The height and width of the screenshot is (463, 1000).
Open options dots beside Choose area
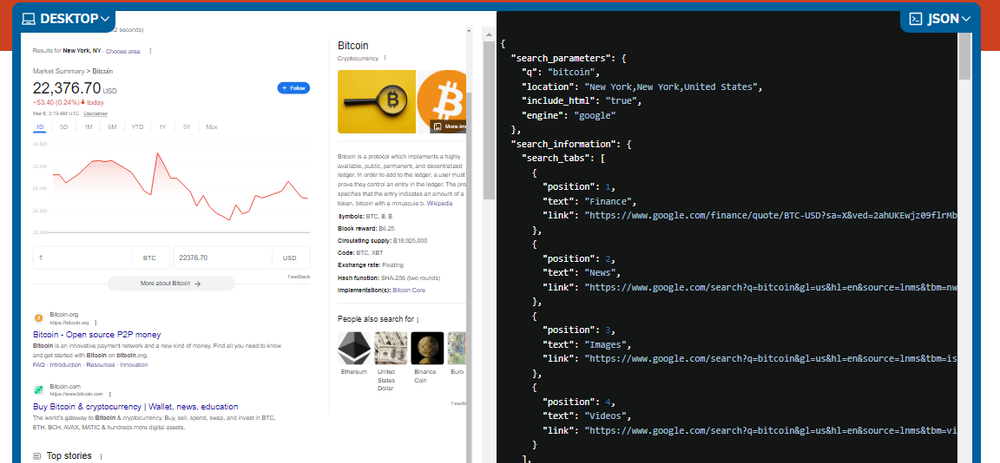[x=151, y=51]
